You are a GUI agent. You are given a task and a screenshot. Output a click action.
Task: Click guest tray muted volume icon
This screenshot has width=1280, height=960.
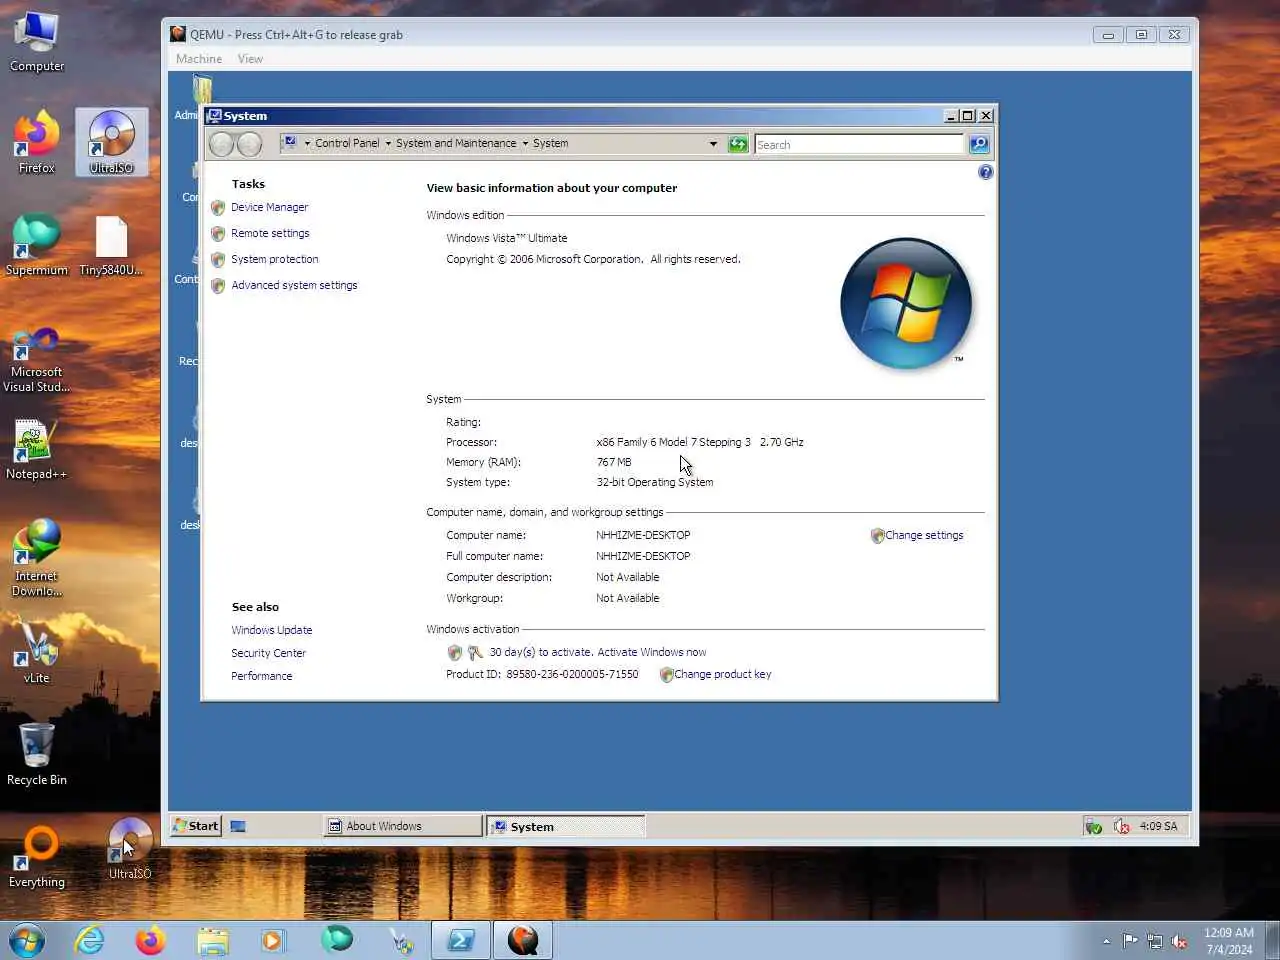pyautogui.click(x=1122, y=827)
